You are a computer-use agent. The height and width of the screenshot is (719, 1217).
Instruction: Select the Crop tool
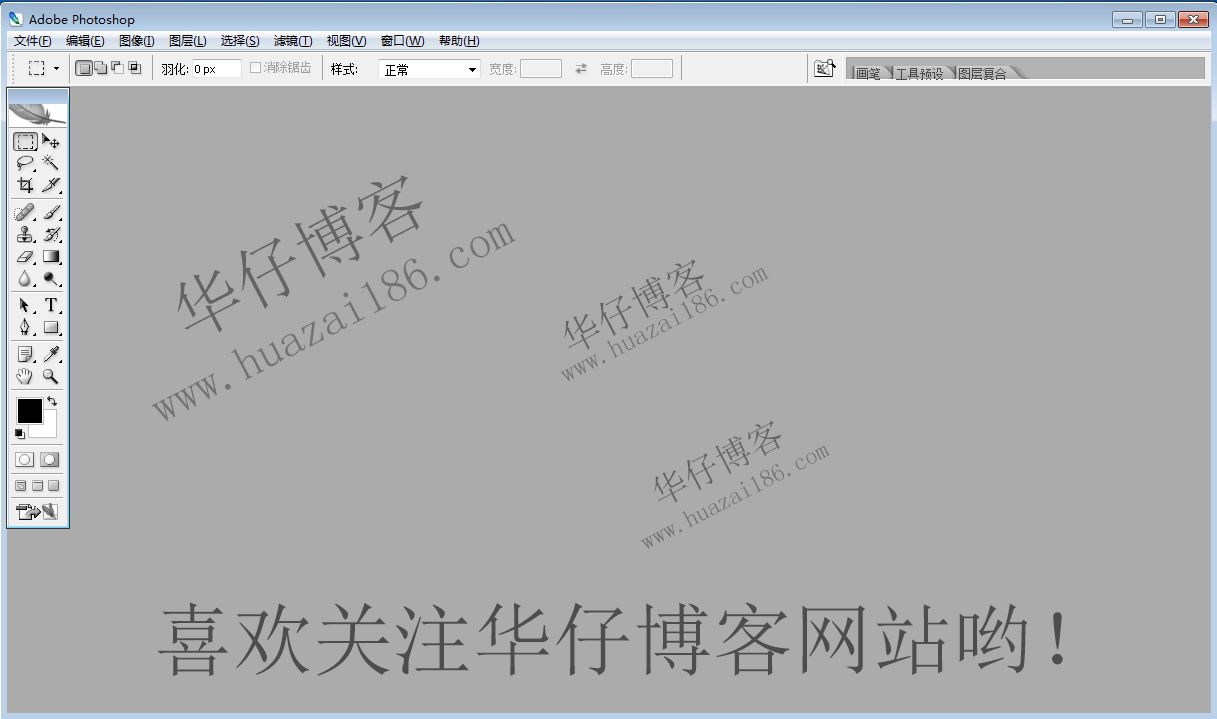pyautogui.click(x=25, y=184)
